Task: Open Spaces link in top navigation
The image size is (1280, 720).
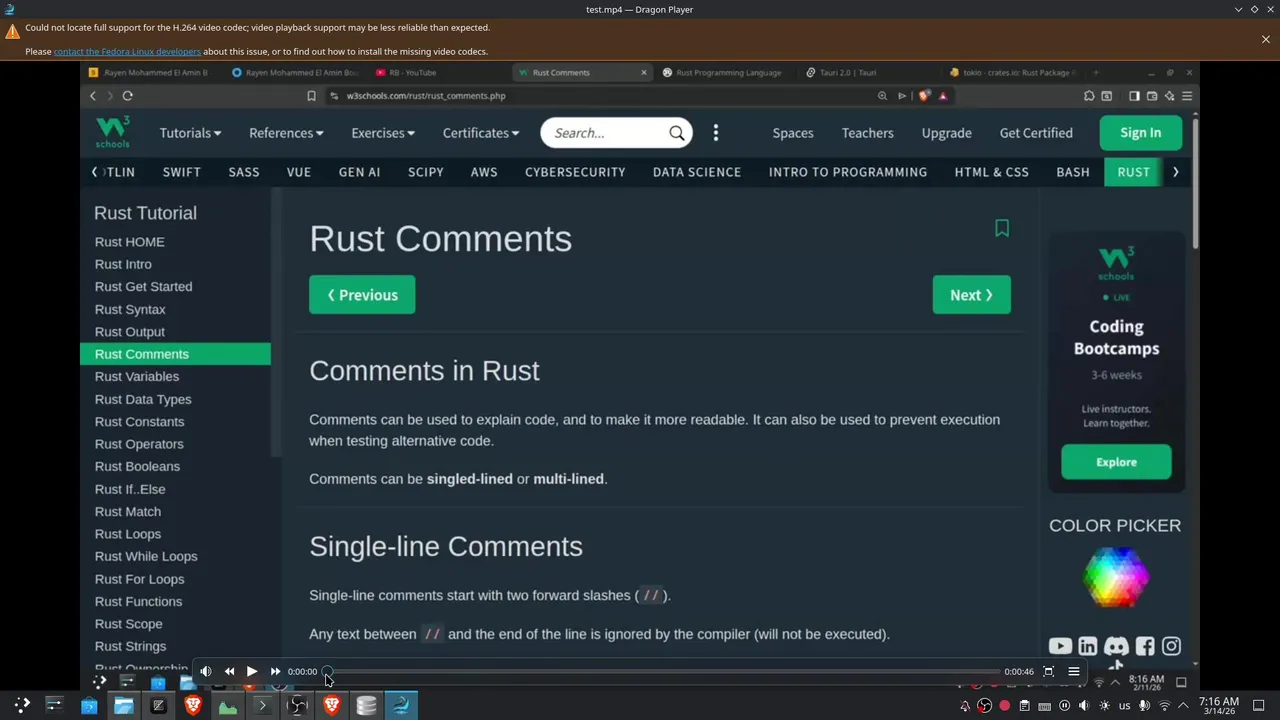Action: click(x=793, y=133)
